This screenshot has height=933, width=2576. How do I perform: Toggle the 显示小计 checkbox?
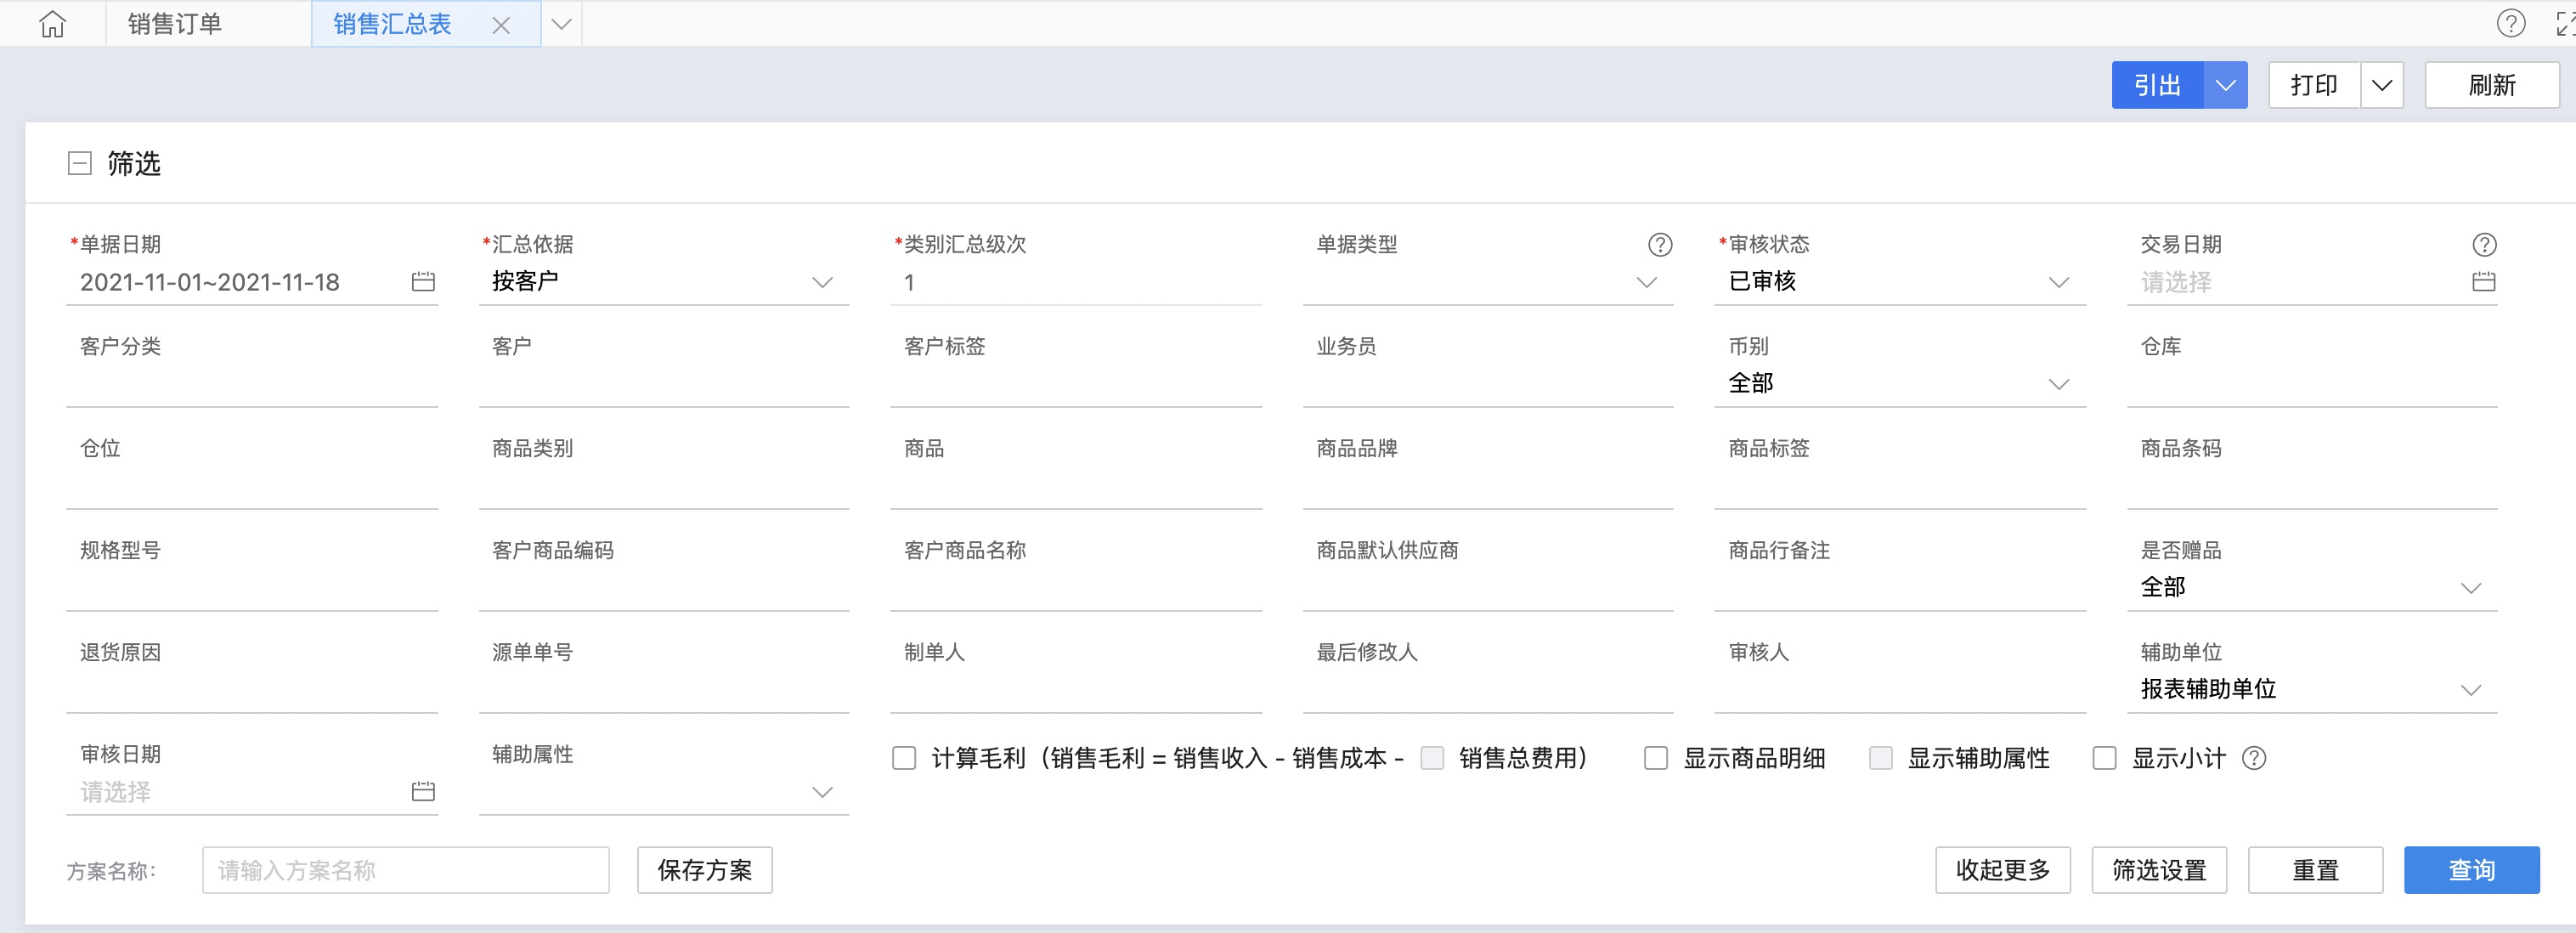point(2104,759)
